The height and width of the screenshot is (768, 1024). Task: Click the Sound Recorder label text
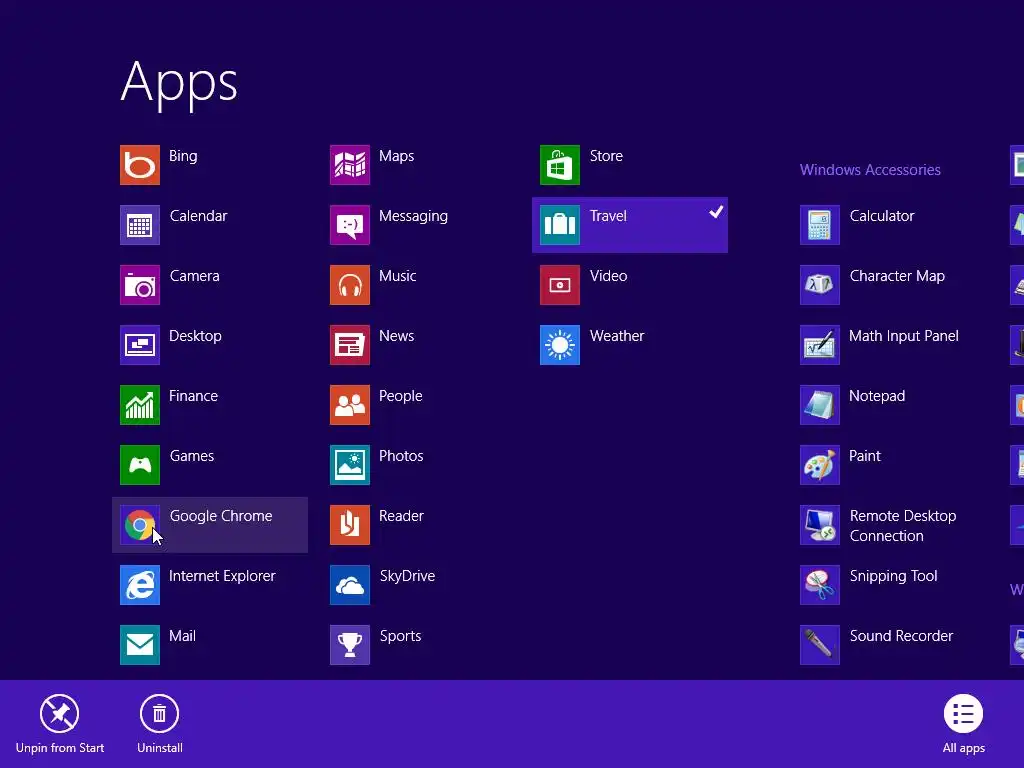tap(901, 636)
